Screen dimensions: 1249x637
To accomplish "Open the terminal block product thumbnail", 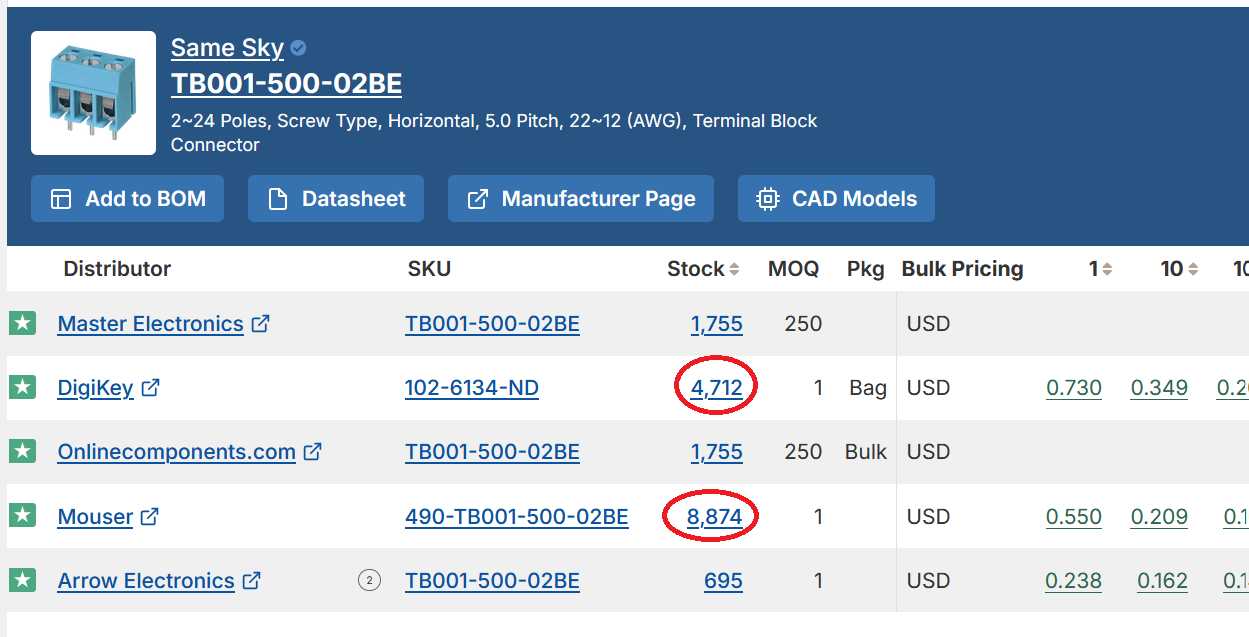I will pos(93,93).
